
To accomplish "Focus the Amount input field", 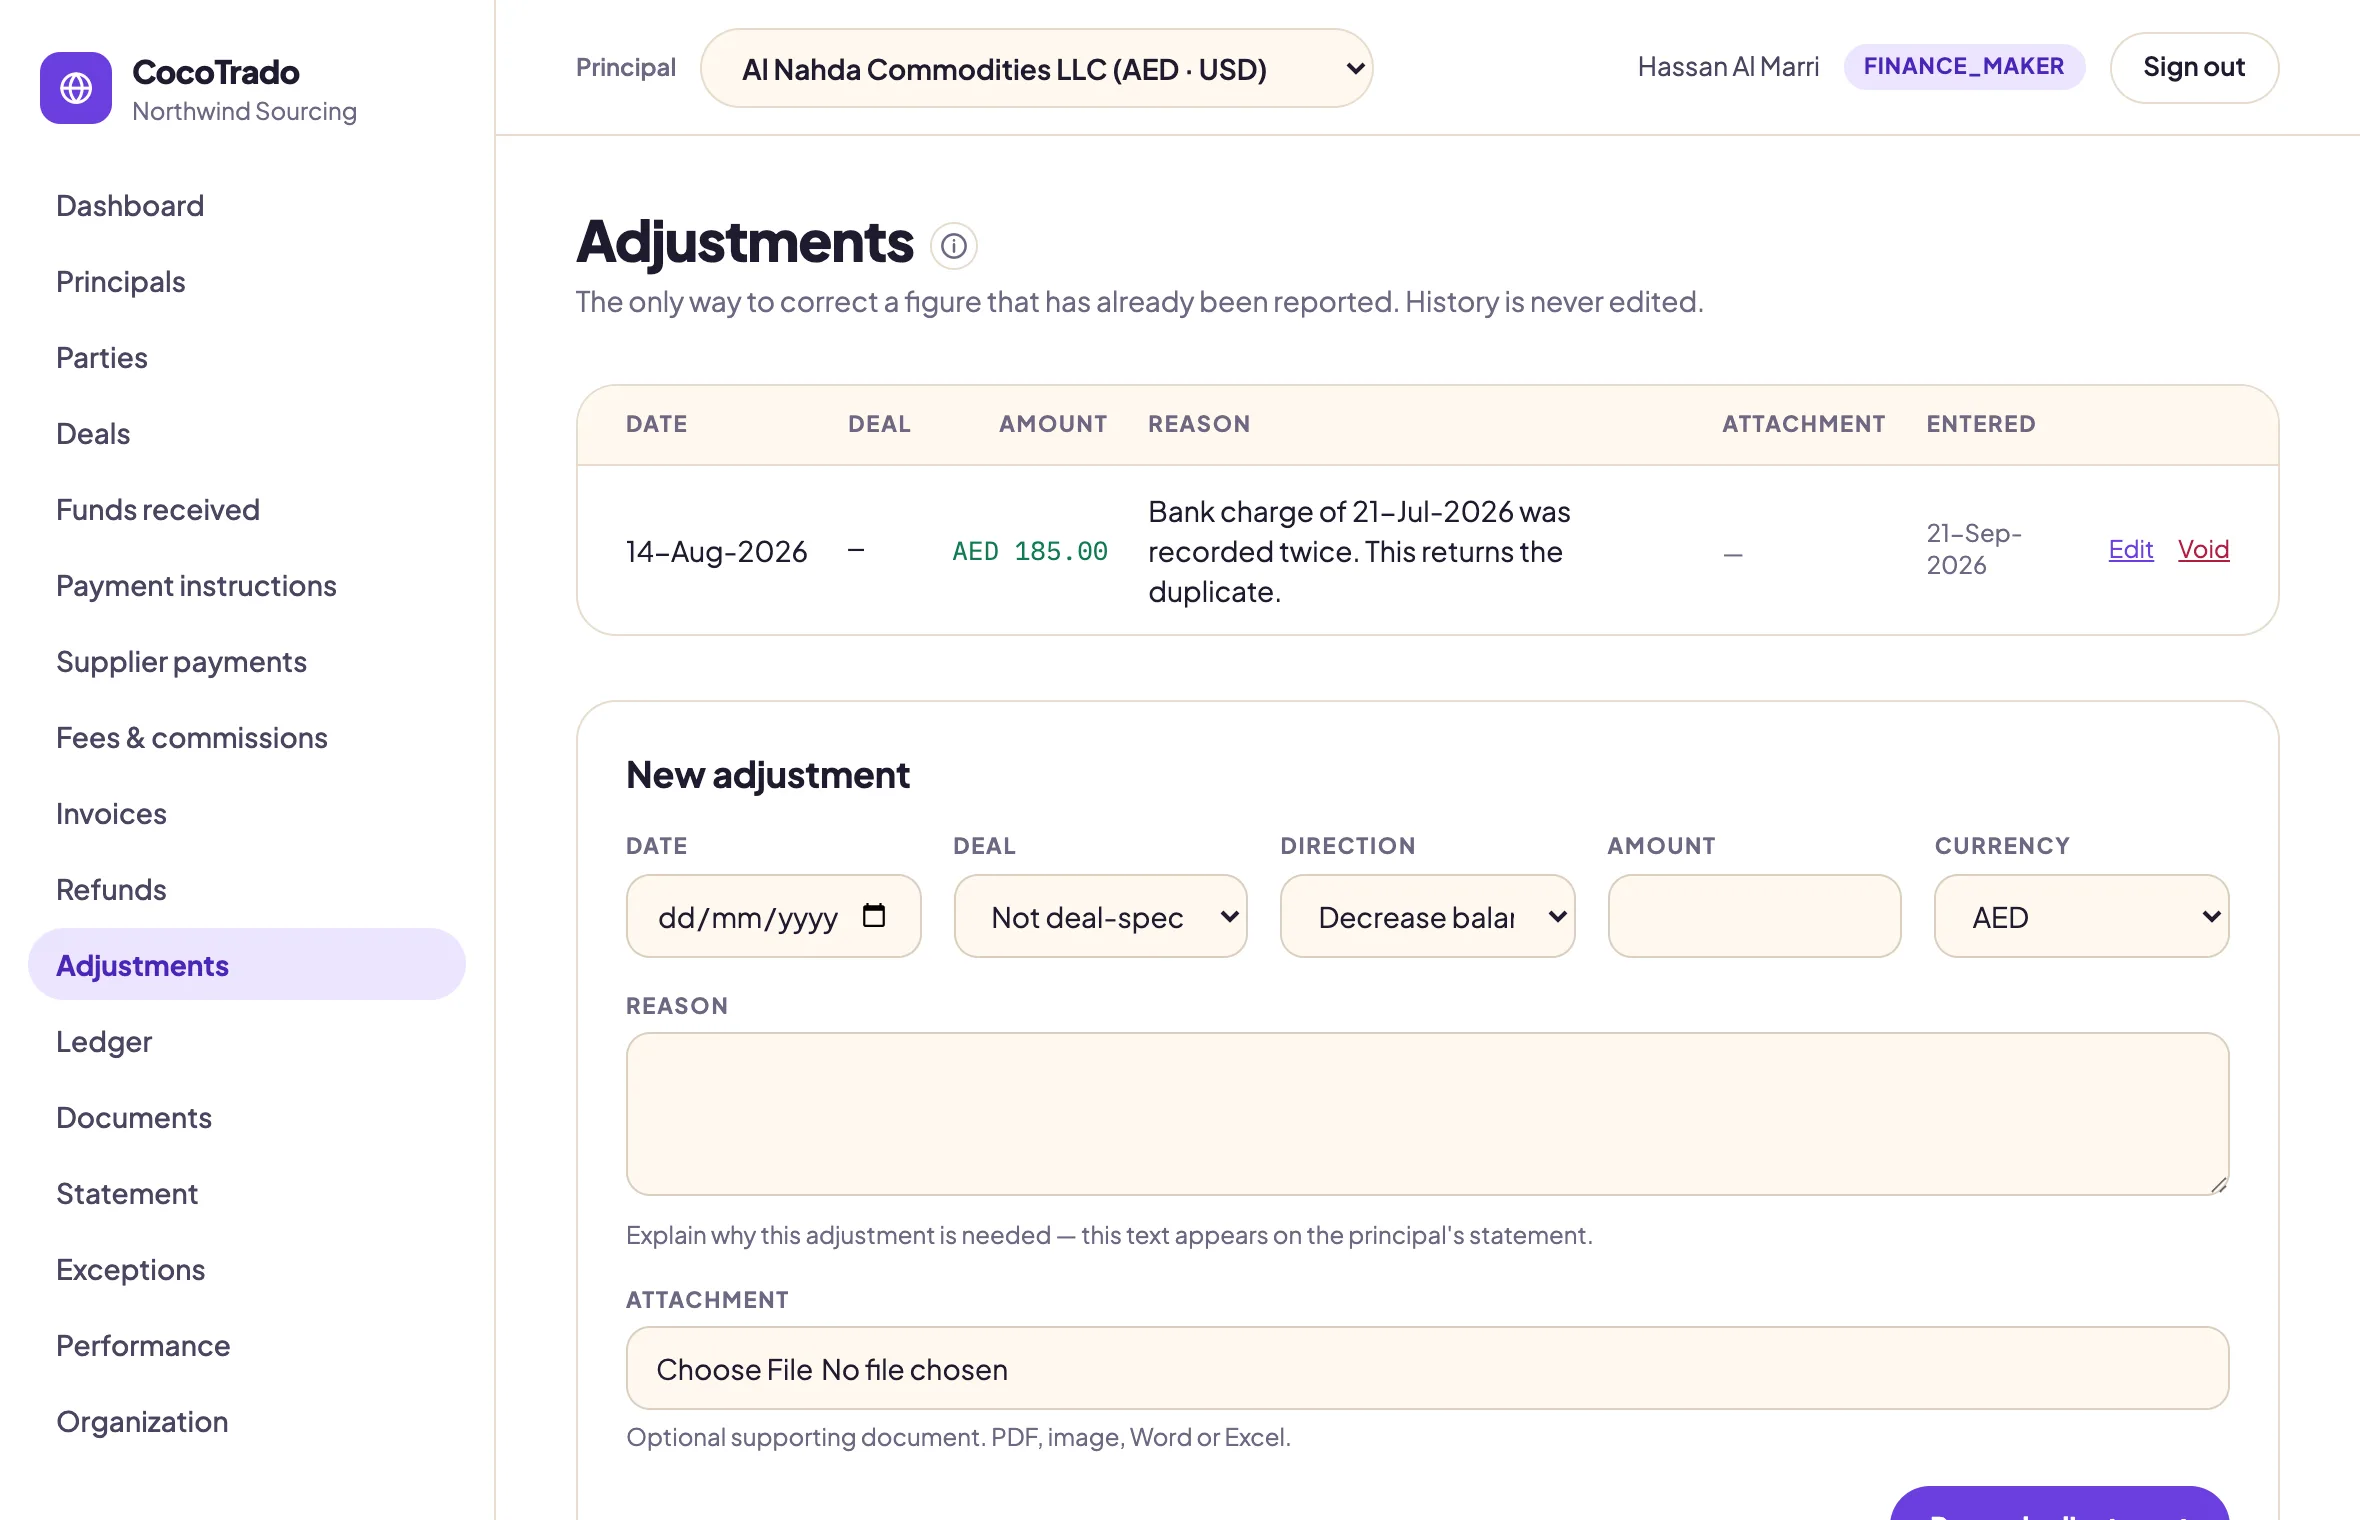I will 1754,916.
